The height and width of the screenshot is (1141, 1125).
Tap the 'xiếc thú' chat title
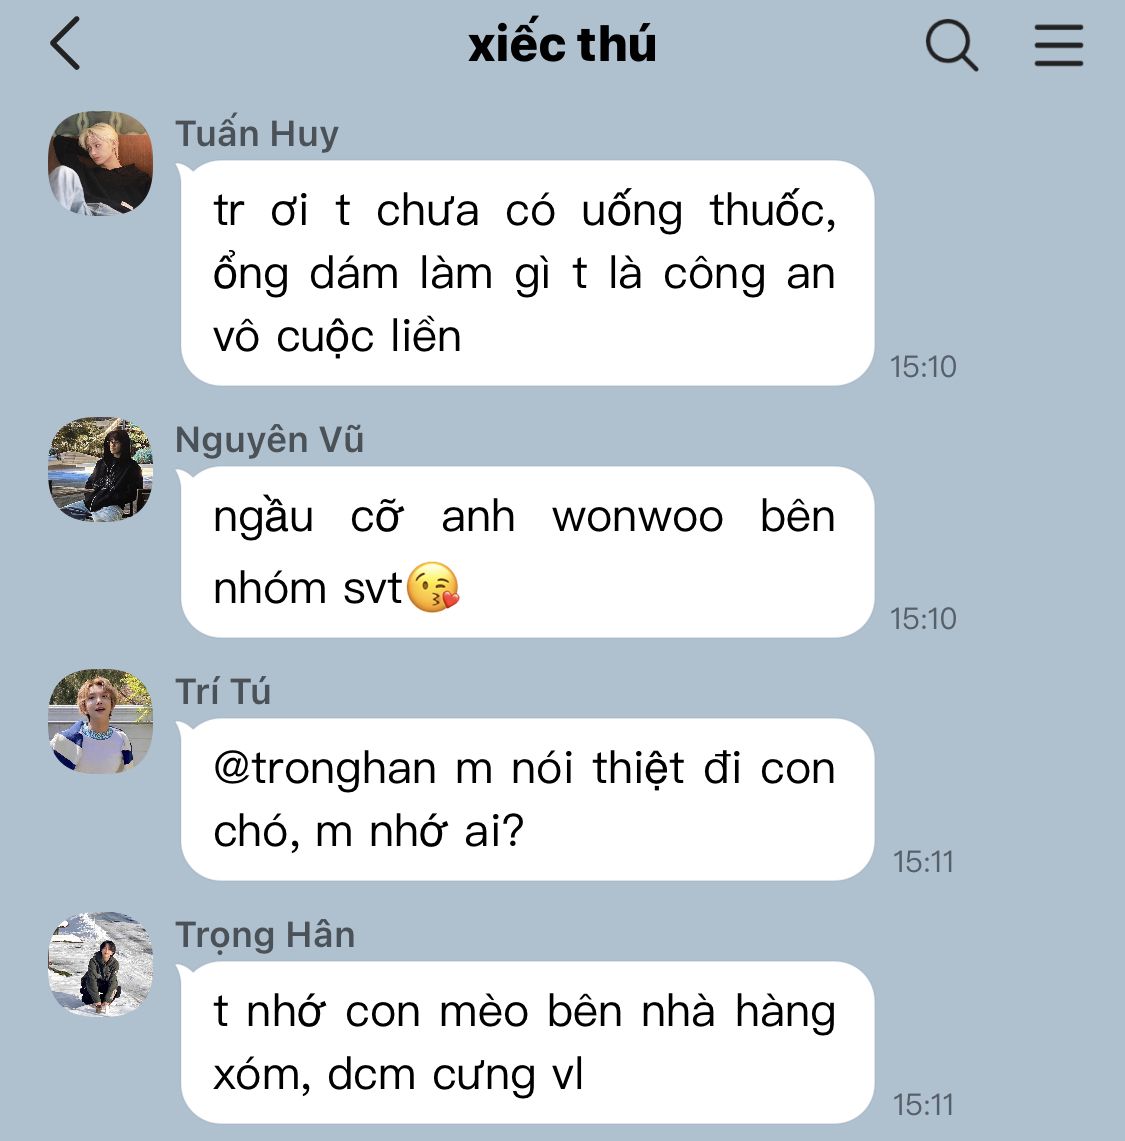pyautogui.click(x=562, y=44)
